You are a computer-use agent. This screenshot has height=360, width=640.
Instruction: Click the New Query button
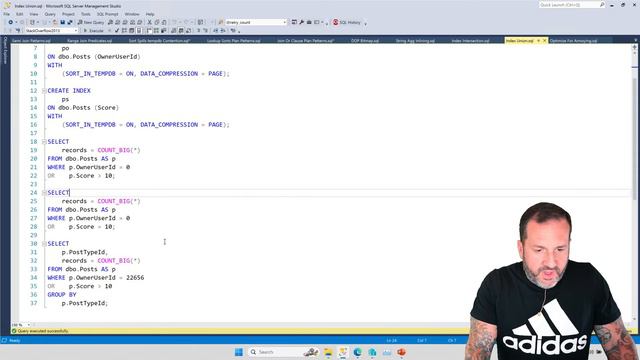click(91, 22)
